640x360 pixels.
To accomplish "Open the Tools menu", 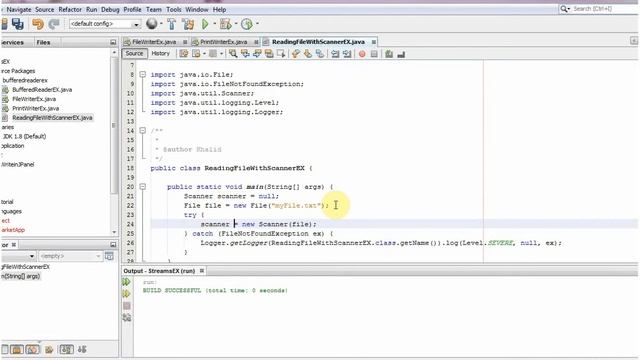I will point(173,9).
